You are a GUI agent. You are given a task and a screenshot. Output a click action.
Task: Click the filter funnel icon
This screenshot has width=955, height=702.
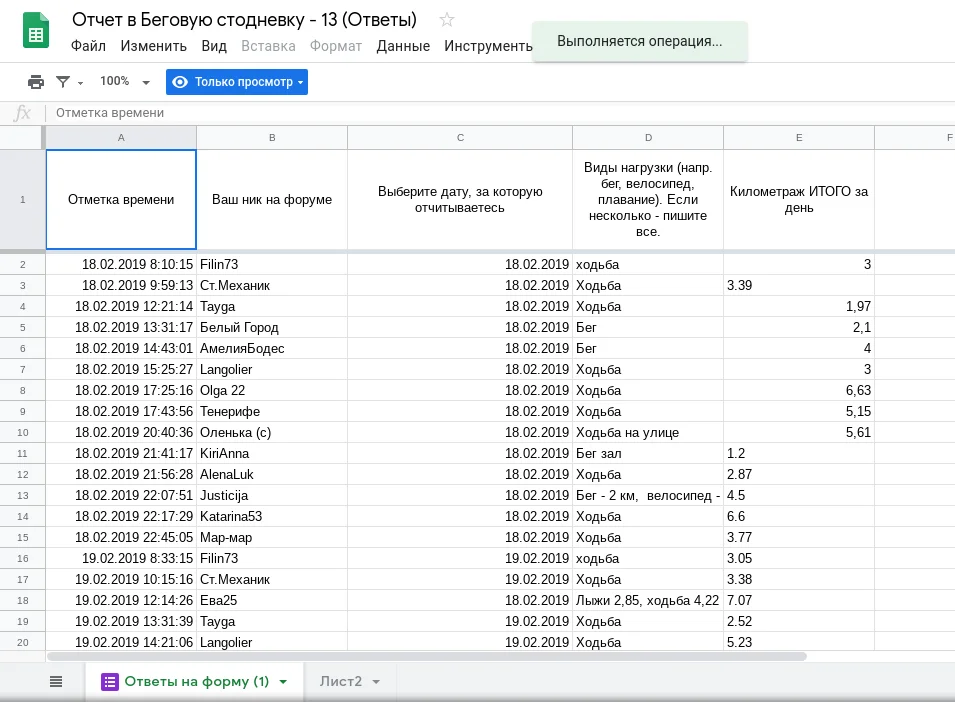pos(64,82)
